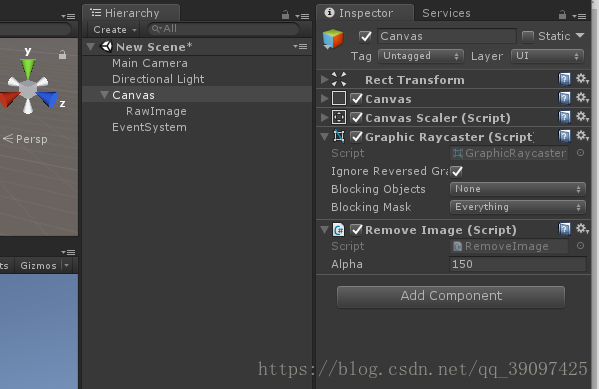The width and height of the screenshot is (599, 389).
Task: Click the Alpha value field
Action: 518,264
